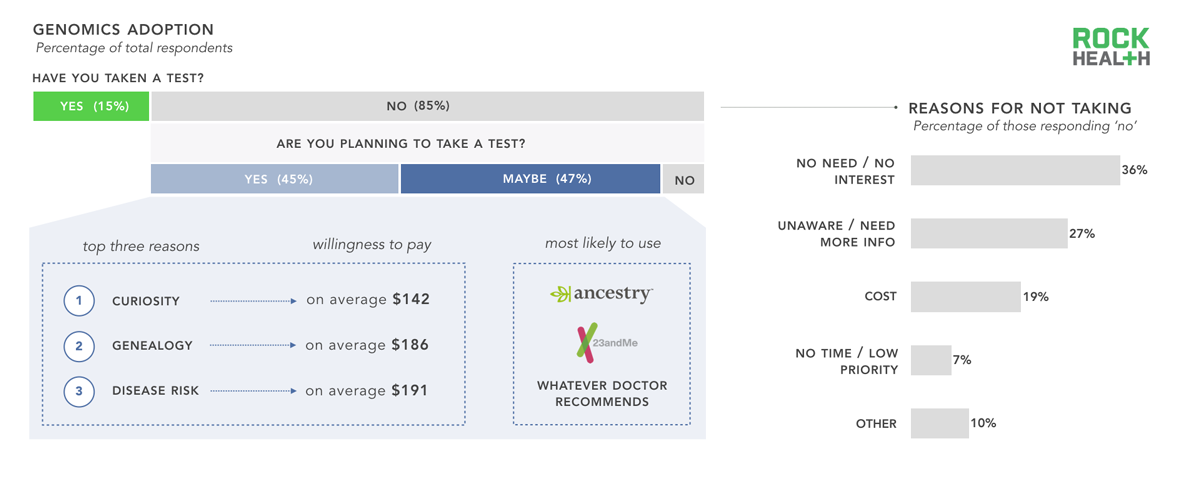Screen dimensions: 1200x500
Task: Click the Rock Health logo
Action: pyautogui.click(x=1111, y=47)
